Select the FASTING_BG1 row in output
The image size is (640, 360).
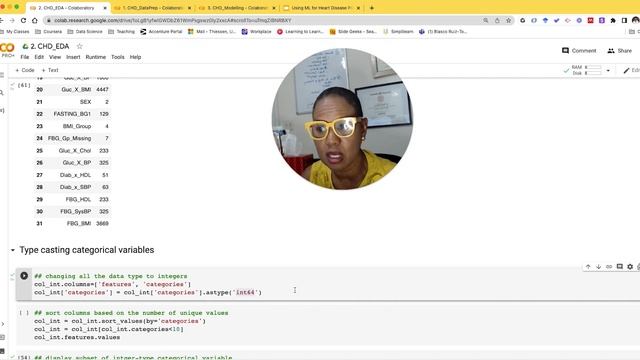point(73,114)
